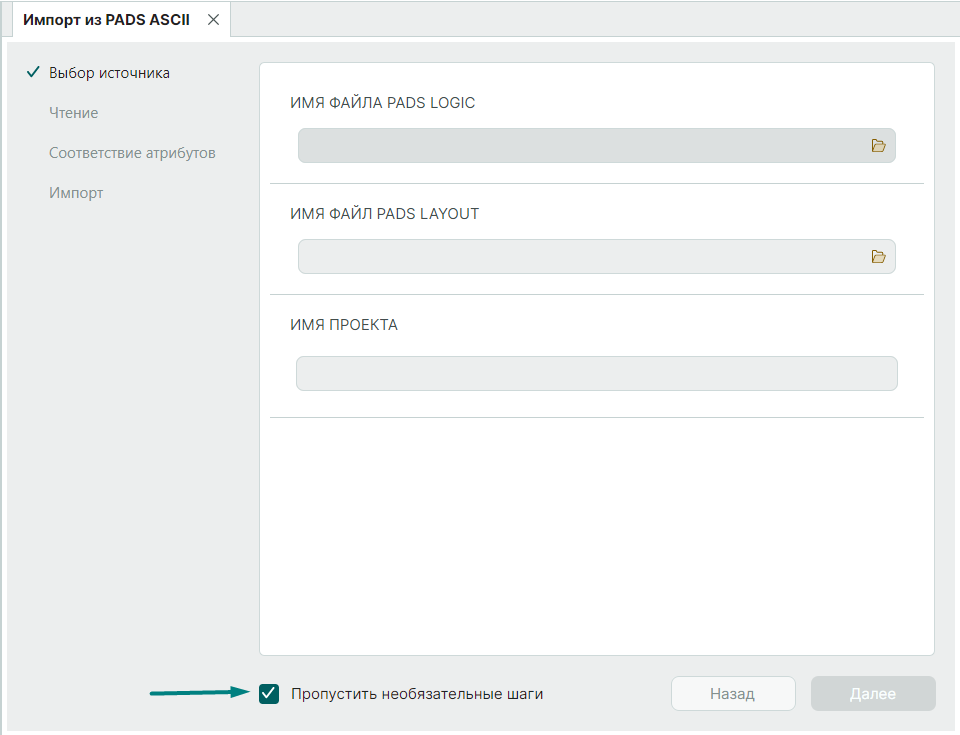Click the ИМЯ ФАЙЛА PADS LOGIC heading
Viewport: 960px width, 735px height.
382,103
